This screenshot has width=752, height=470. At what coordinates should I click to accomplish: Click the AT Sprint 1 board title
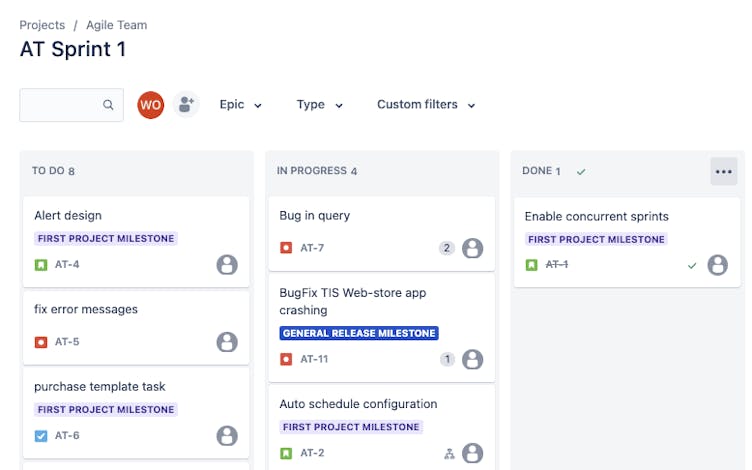pyautogui.click(x=73, y=49)
